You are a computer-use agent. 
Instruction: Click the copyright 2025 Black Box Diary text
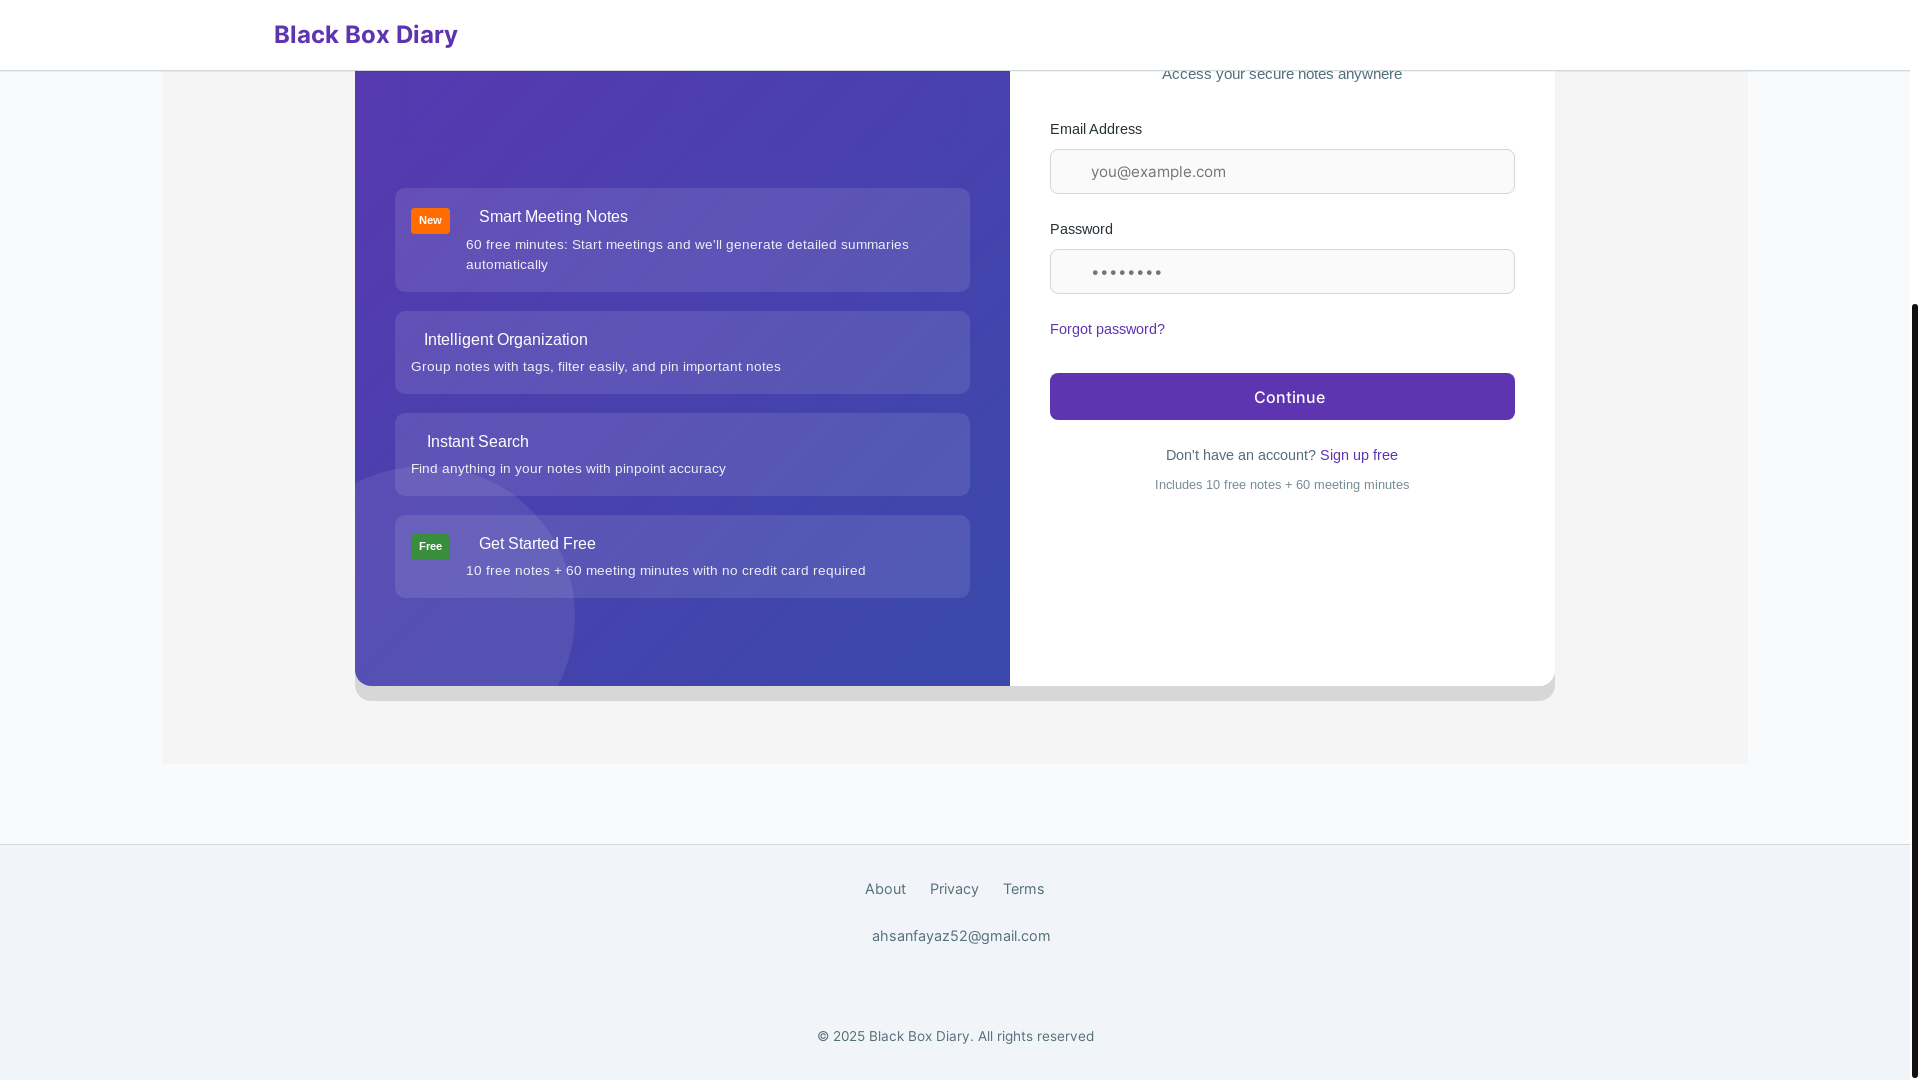point(955,1036)
